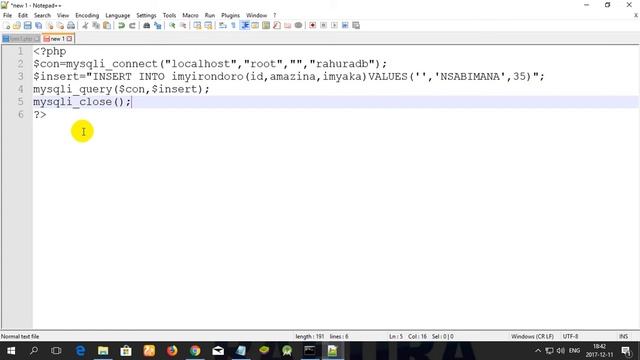Open the Tools menu
This screenshot has width=640, height=360.
click(x=169, y=15)
